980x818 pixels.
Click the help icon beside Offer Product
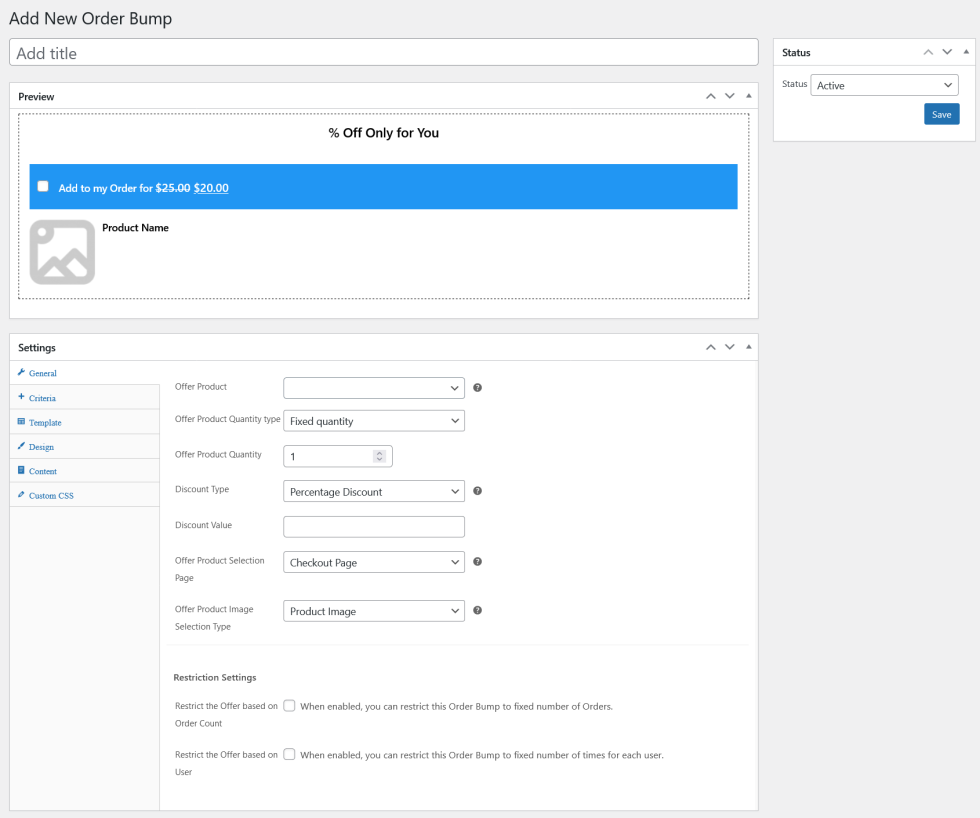click(477, 388)
